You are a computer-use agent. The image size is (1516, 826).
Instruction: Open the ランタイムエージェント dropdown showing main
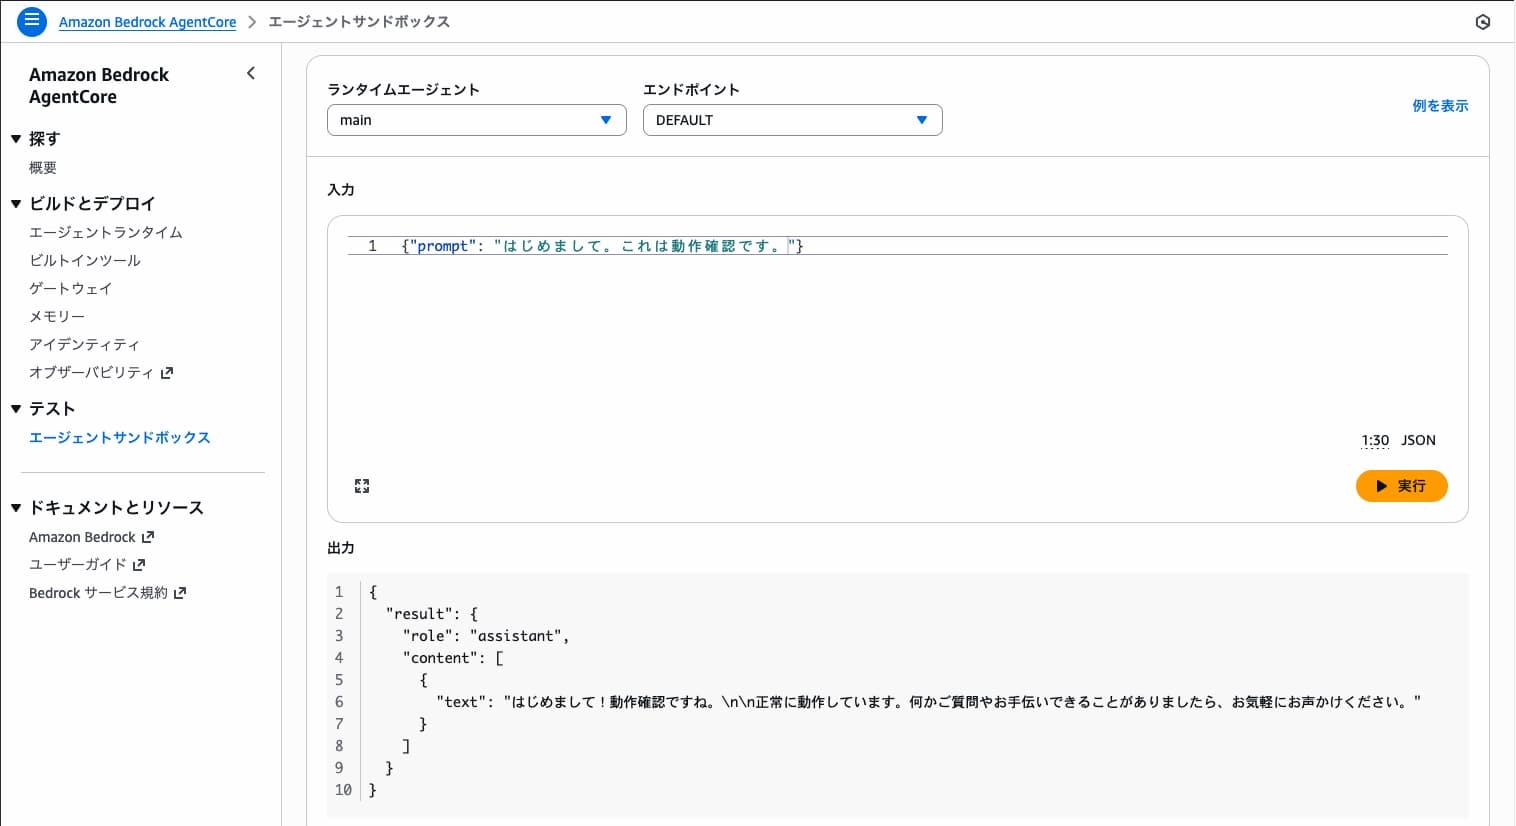[477, 120]
